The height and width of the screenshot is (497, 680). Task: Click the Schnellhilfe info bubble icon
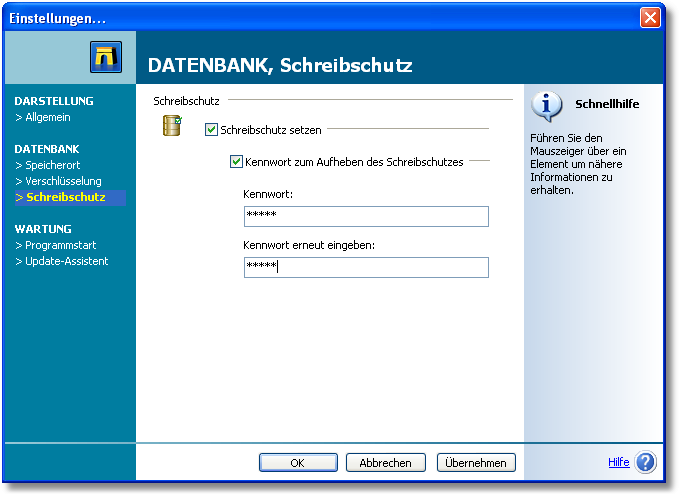[x=546, y=105]
